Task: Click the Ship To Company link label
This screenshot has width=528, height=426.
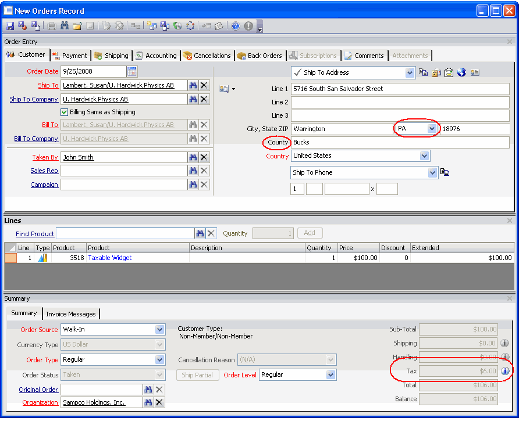Action: click(34, 99)
